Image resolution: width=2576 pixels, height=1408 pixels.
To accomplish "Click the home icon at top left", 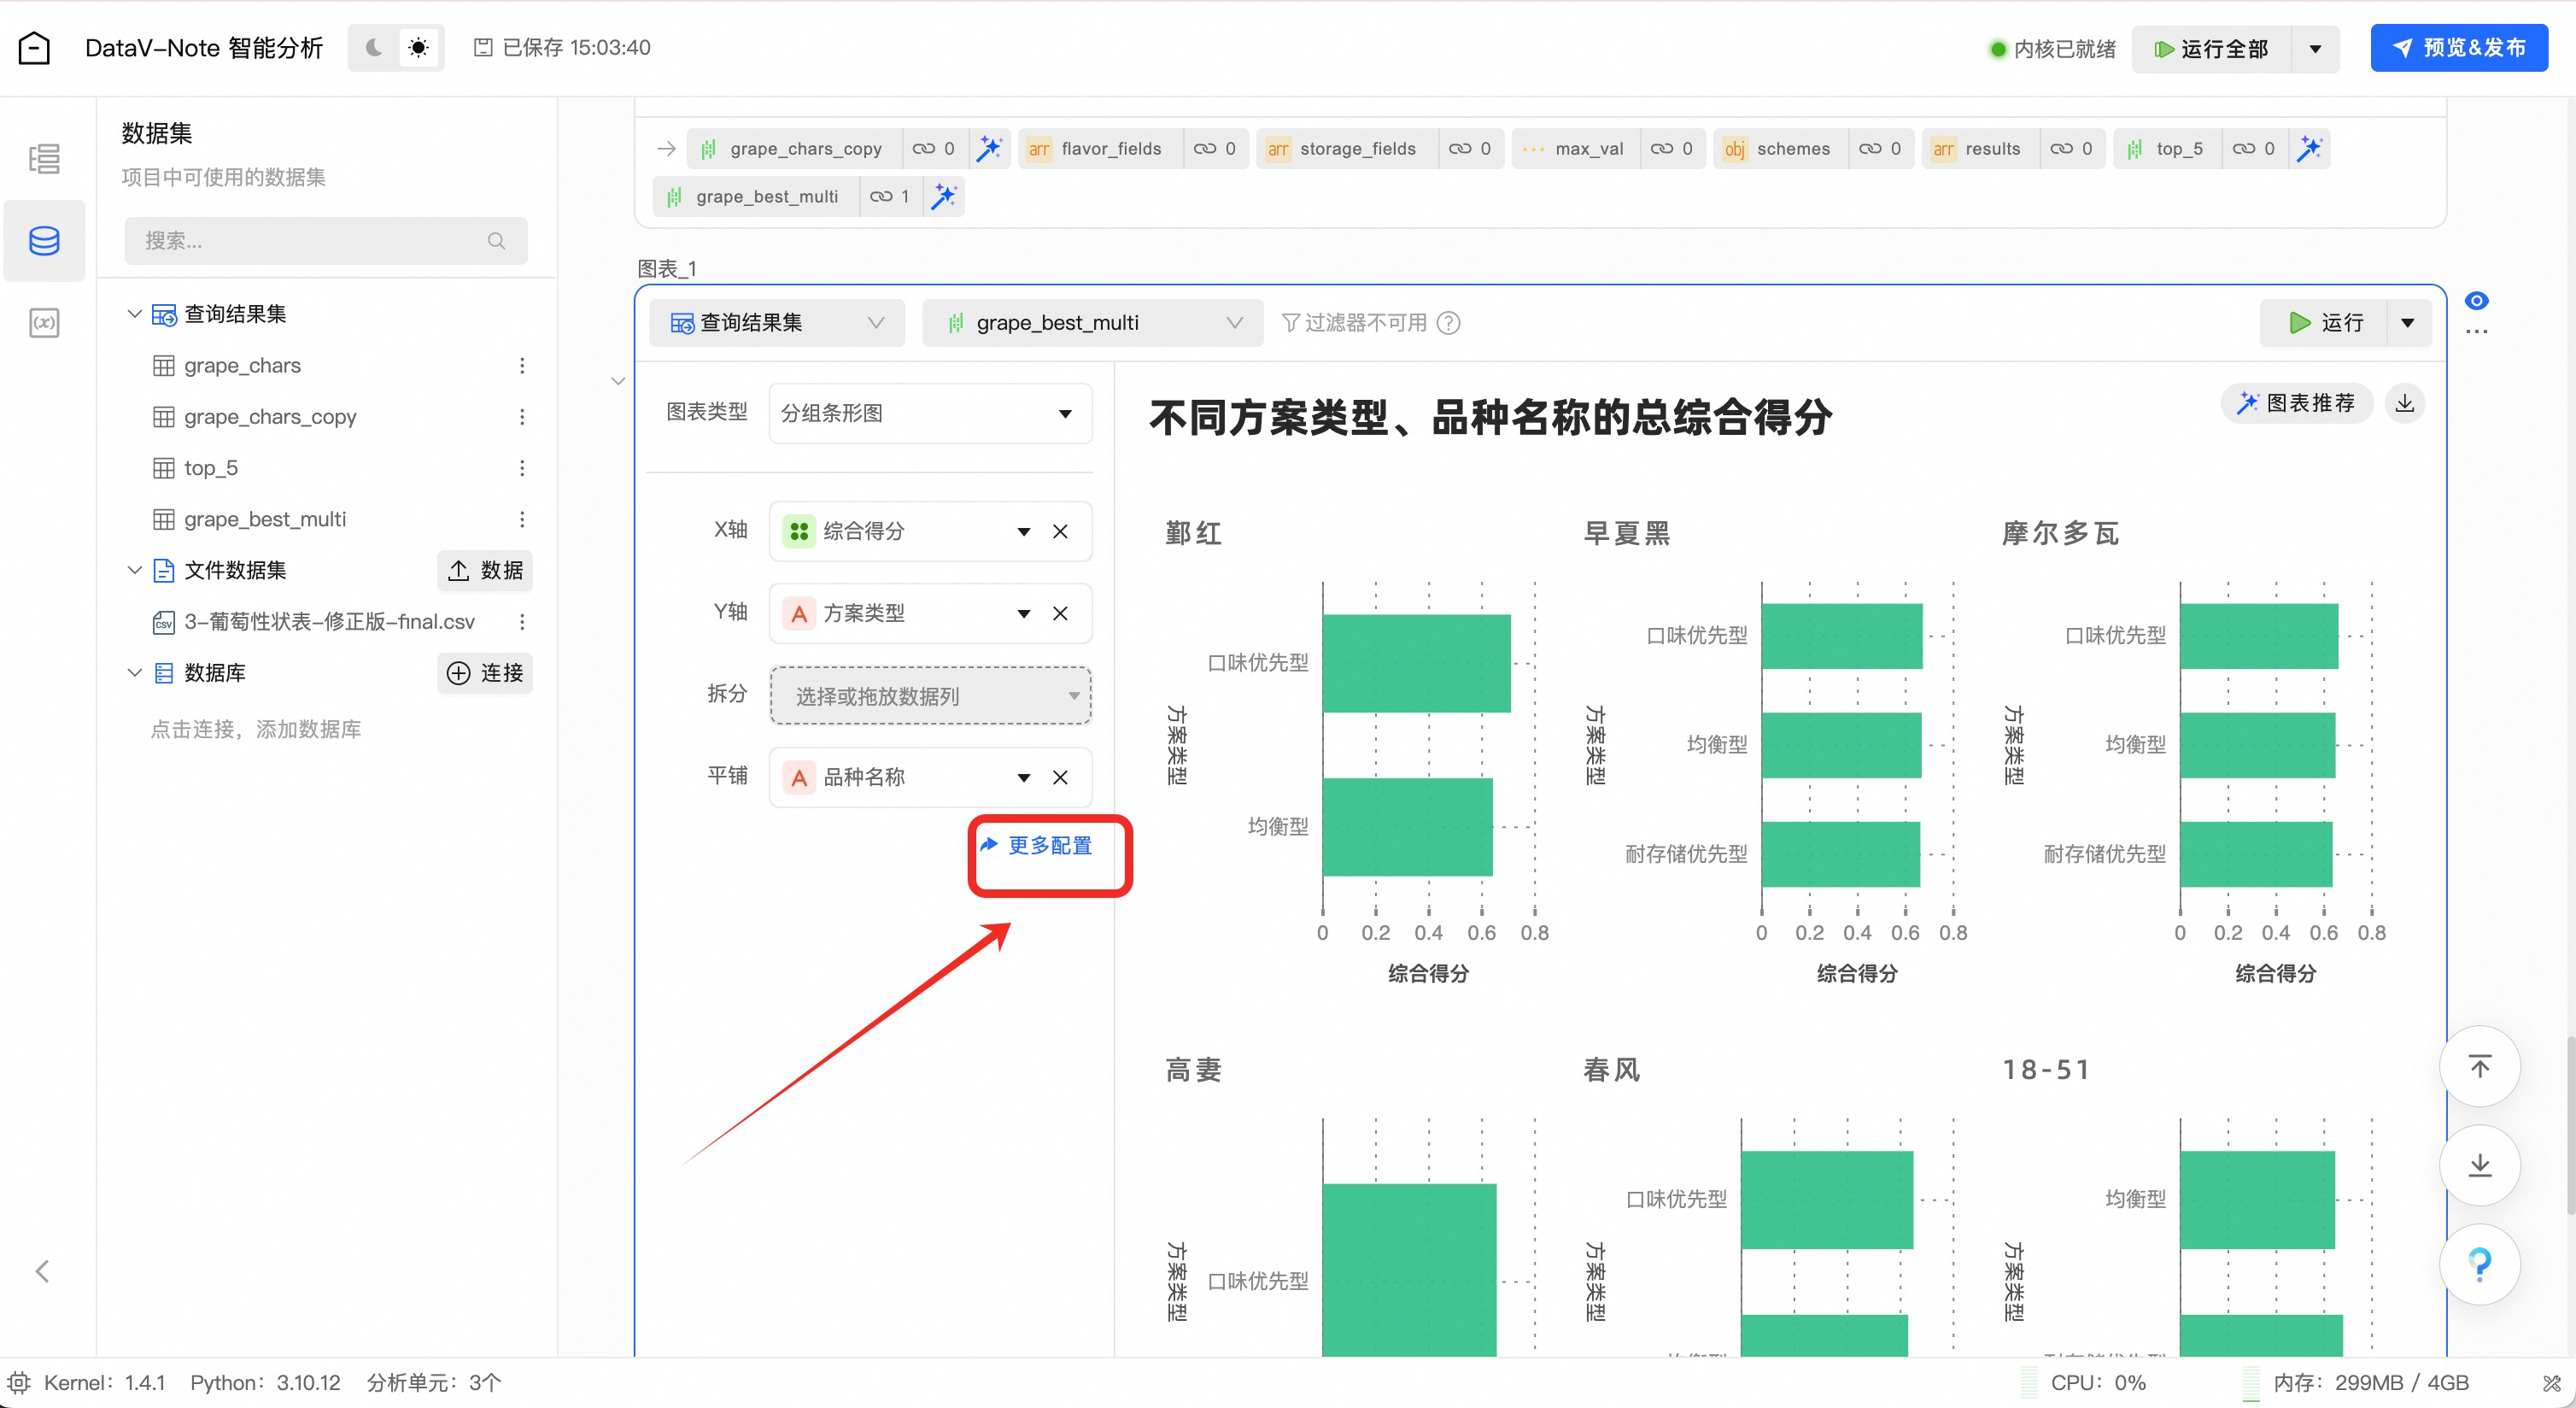I will coord(34,48).
